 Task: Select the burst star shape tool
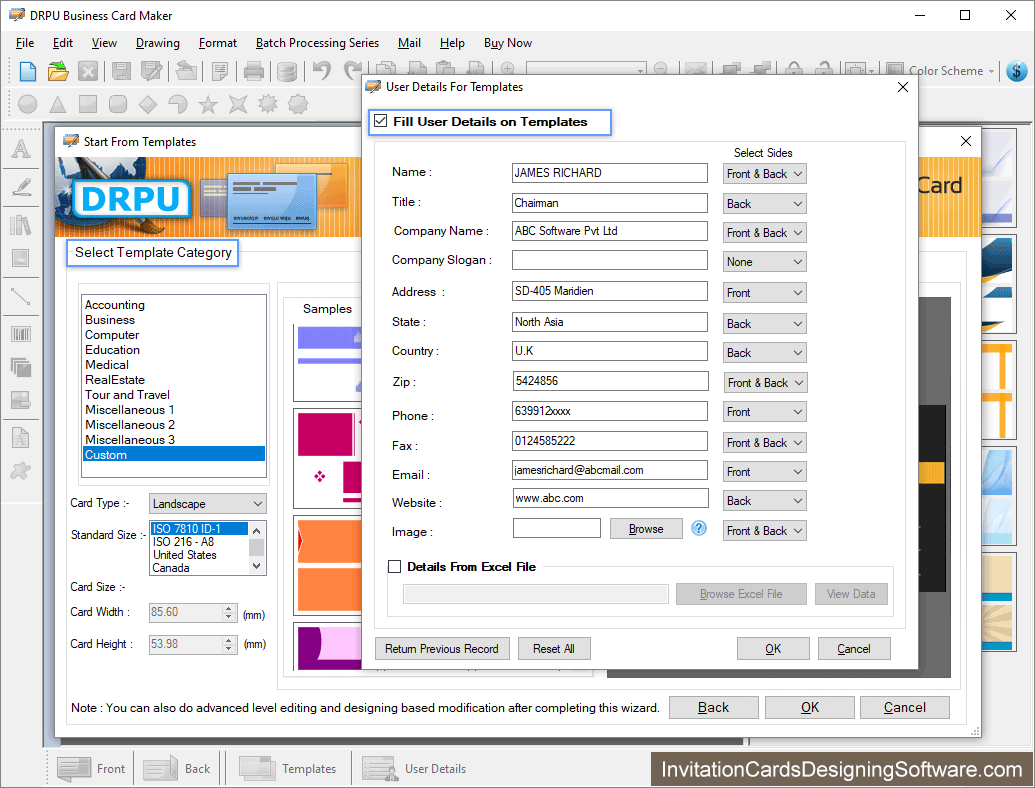tap(268, 104)
